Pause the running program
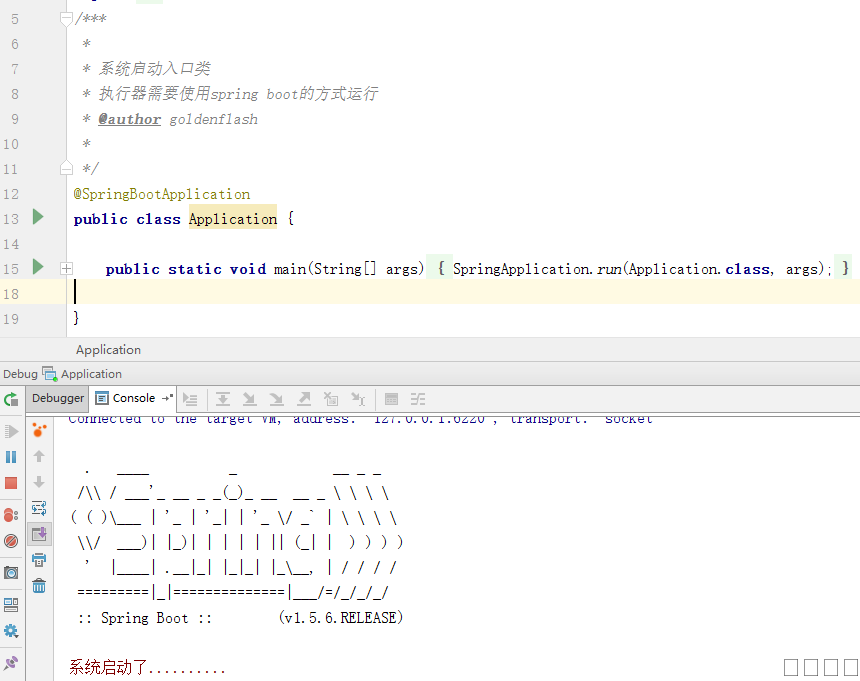Screen dimensions: 860x681 11,457
